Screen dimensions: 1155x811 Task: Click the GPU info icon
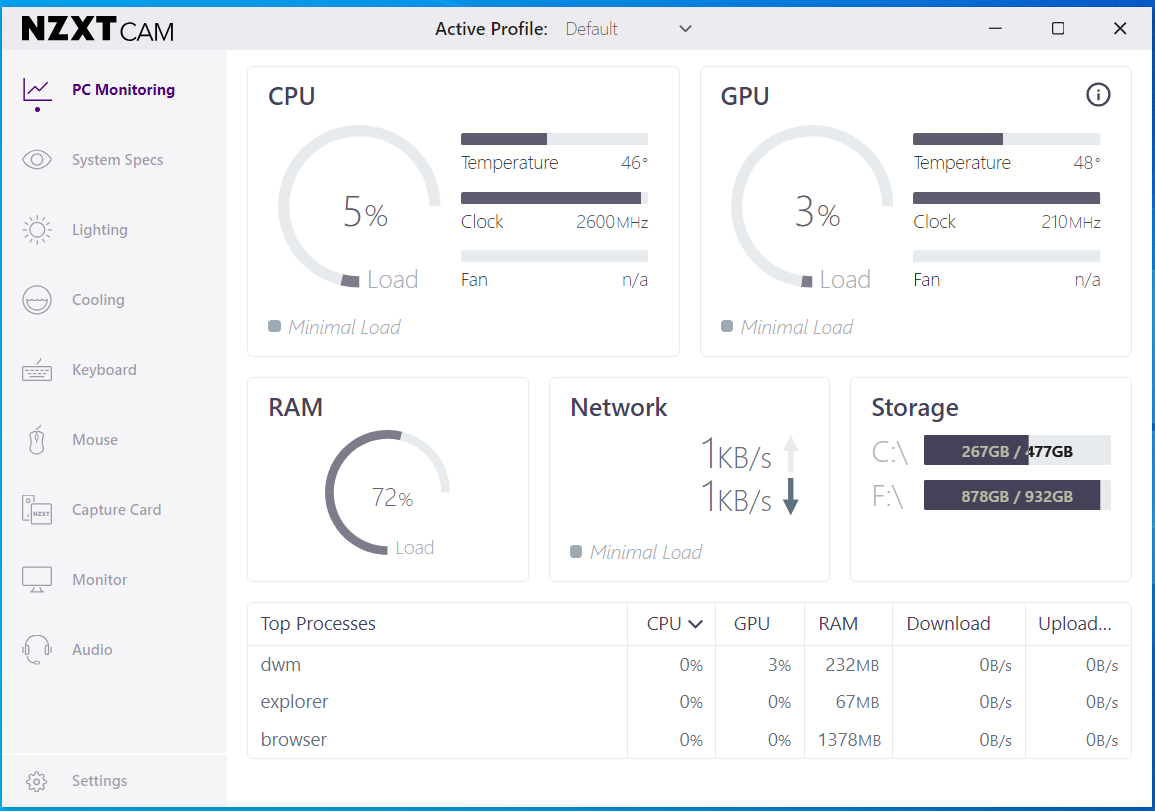[x=1098, y=95]
